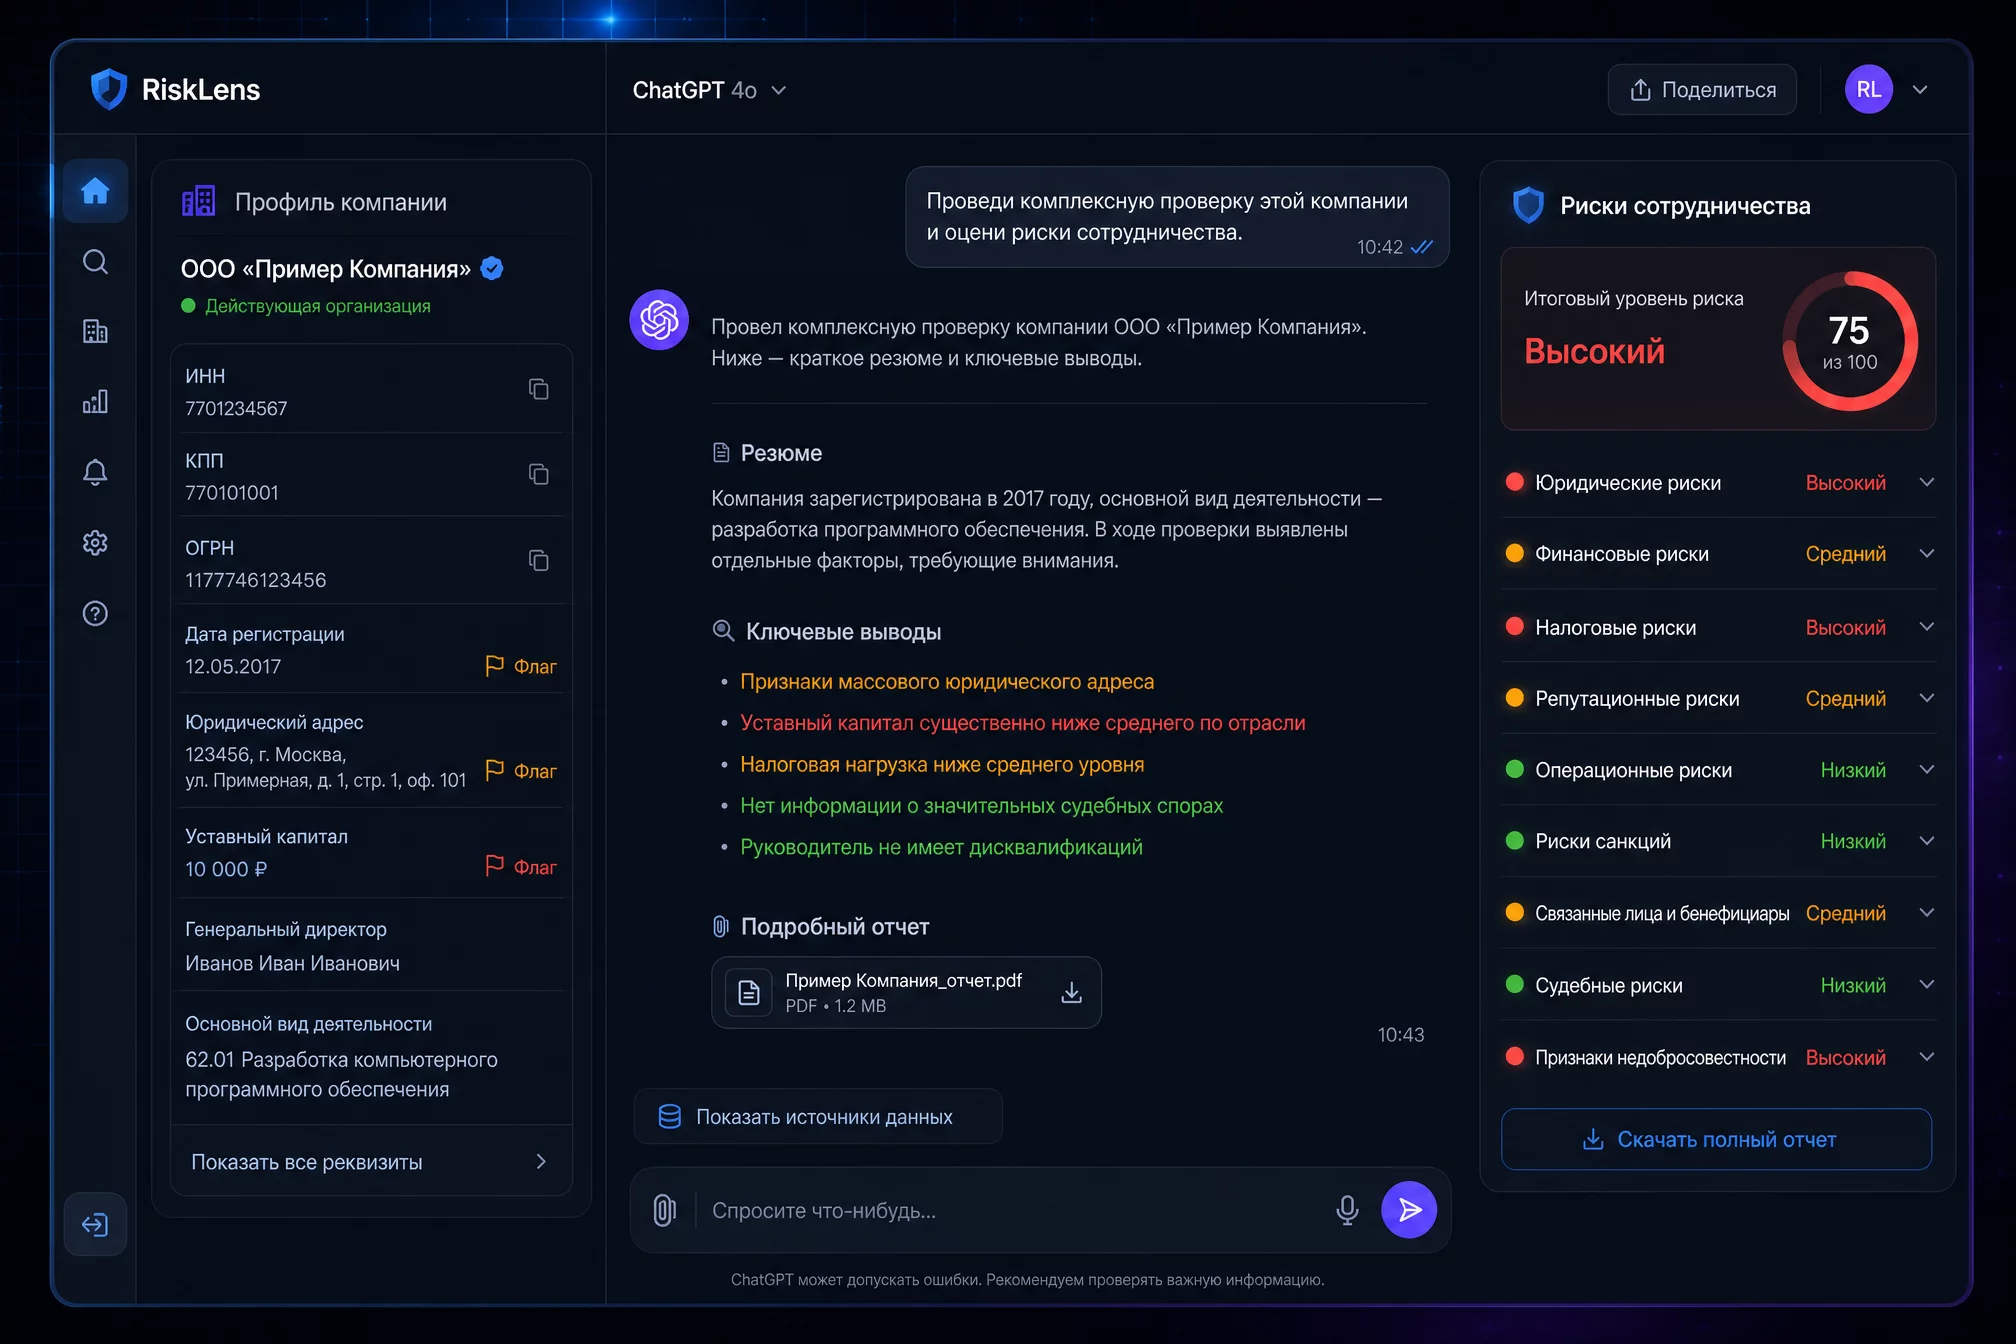The image size is (2016, 1344).
Task: Send the message with arrow button
Action: coord(1409,1210)
